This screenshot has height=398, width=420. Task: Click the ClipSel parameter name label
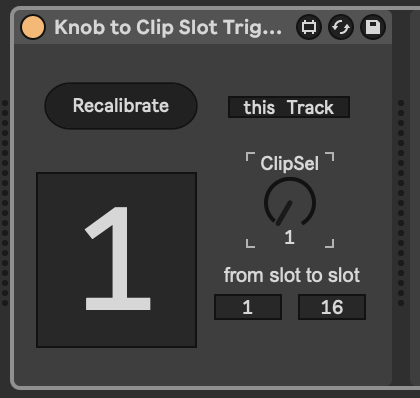click(289, 163)
